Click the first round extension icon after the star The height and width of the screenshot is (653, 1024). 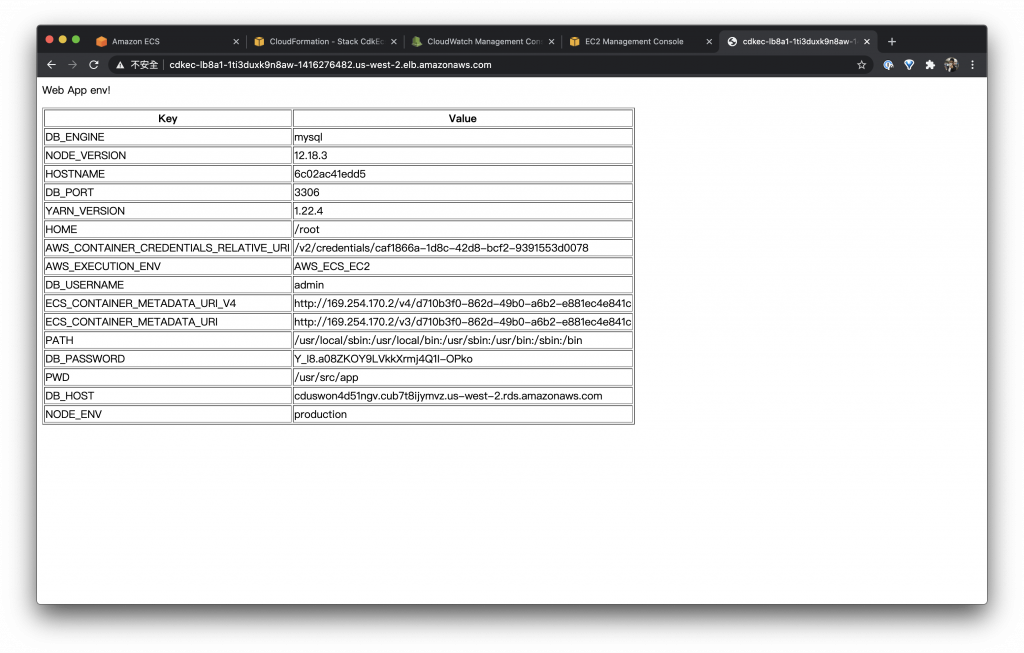pyautogui.click(x=888, y=65)
